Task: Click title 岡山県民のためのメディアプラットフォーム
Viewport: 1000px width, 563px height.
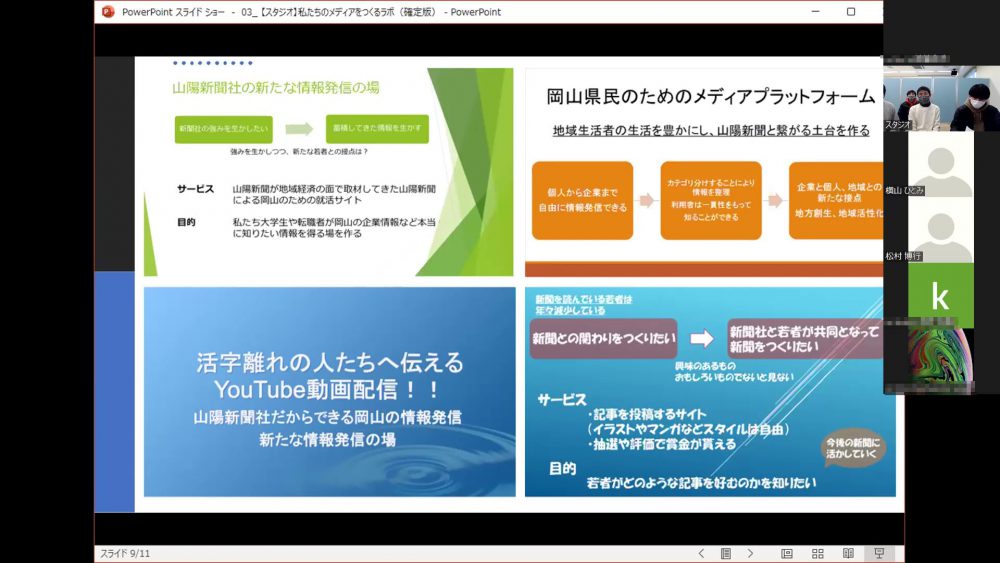Action: pos(710,97)
